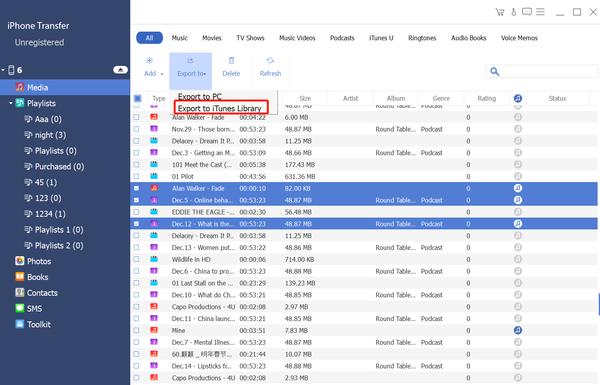Click ringtone icon in Wildlife in HD row
This screenshot has height=385, width=600.
518,259
